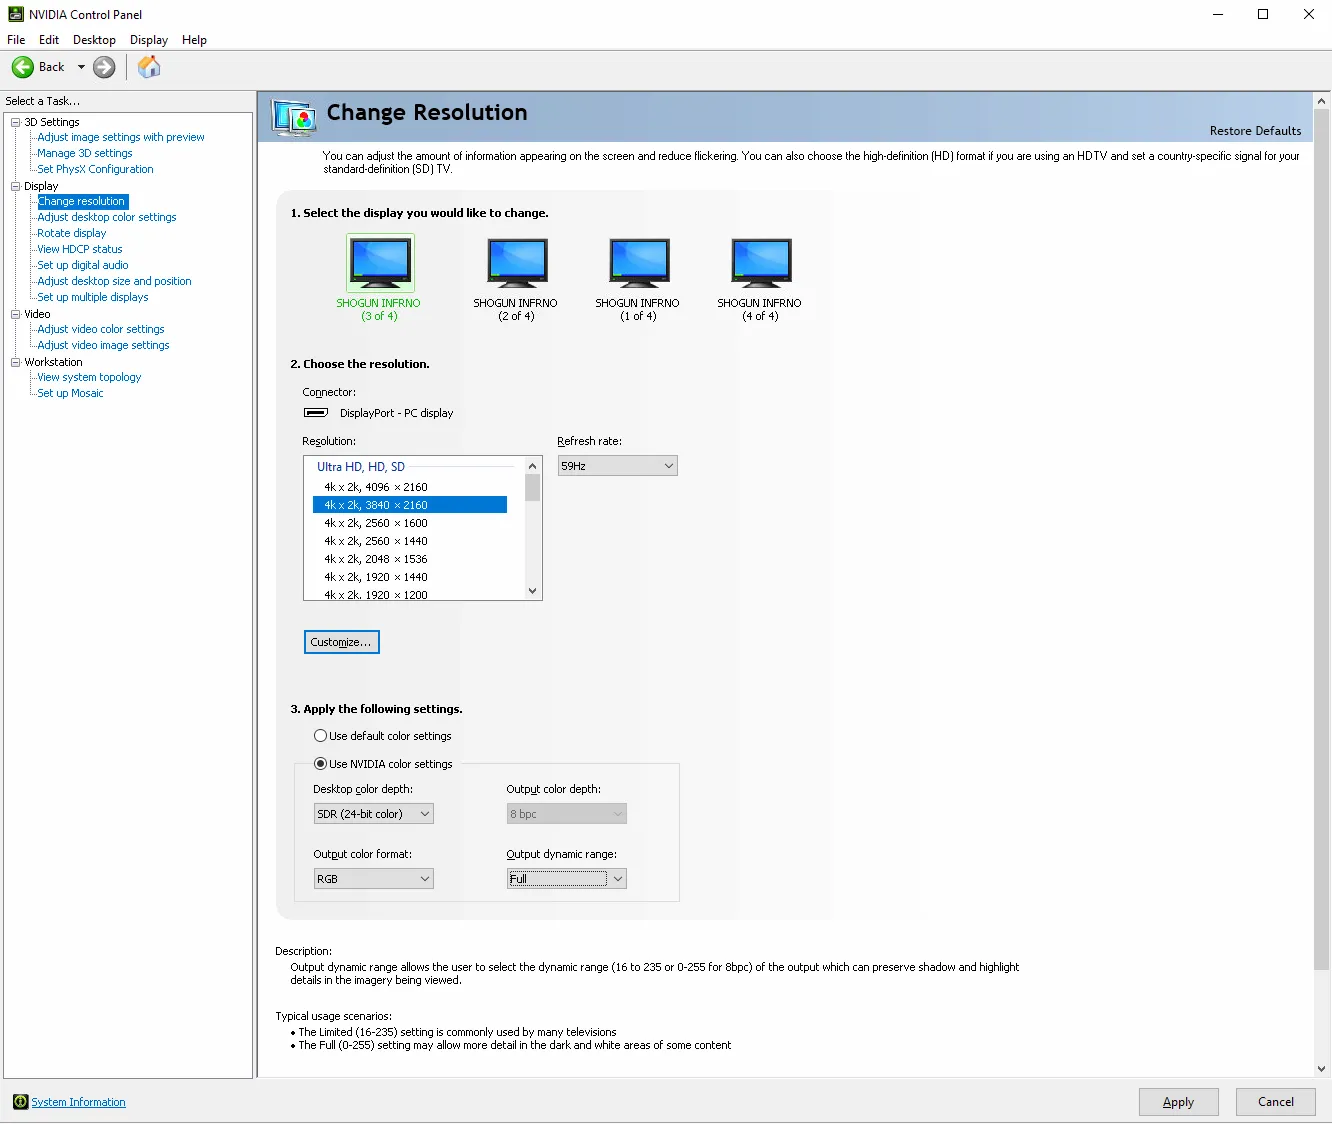
Task: Collapse the Workstation tree node
Action: pos(16,362)
